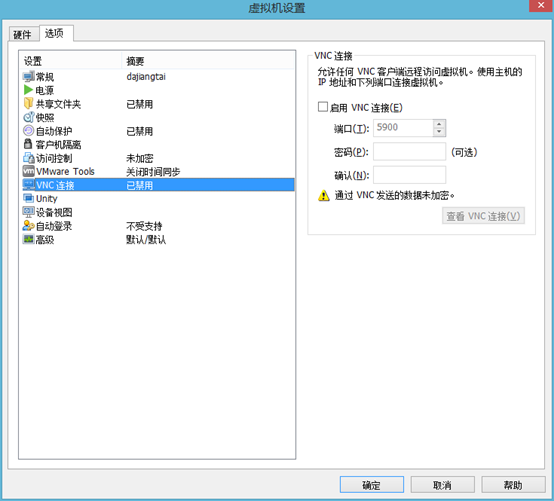Viewport: 554px width, 501px height.
Task: Select the 常规 row label
Action: point(45,77)
